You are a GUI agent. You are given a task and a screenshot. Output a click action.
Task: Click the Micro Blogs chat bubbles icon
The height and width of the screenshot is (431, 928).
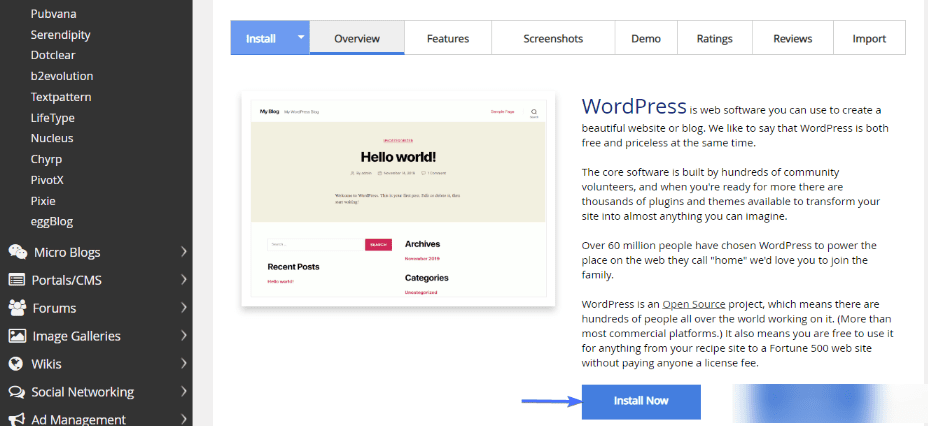pos(17,252)
